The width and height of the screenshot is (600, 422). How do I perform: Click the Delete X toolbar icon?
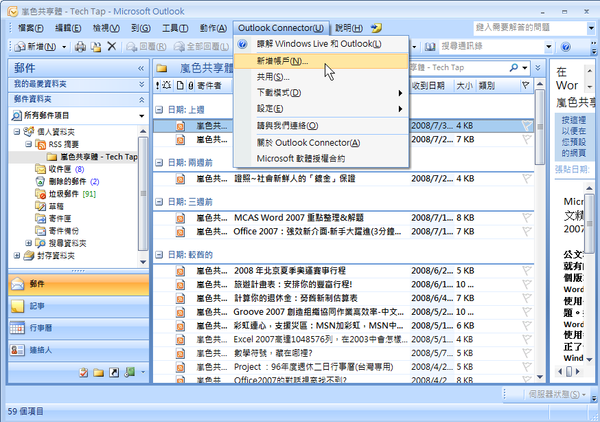pyautogui.click(x=112, y=47)
